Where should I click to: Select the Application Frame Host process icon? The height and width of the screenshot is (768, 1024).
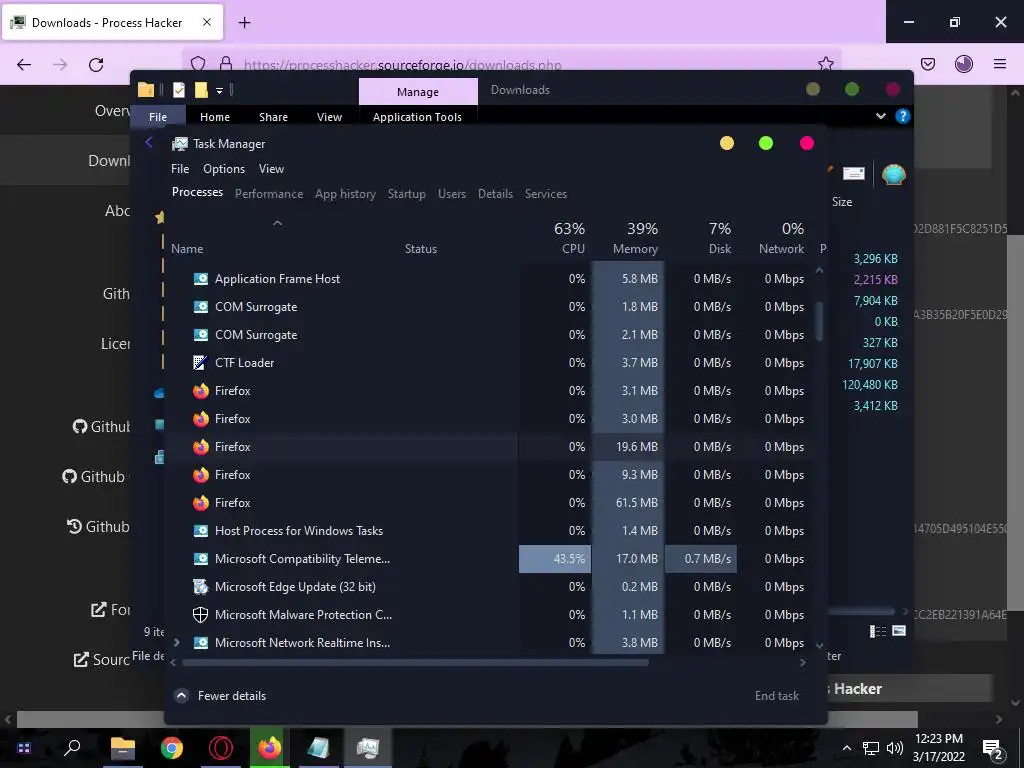[200, 279]
